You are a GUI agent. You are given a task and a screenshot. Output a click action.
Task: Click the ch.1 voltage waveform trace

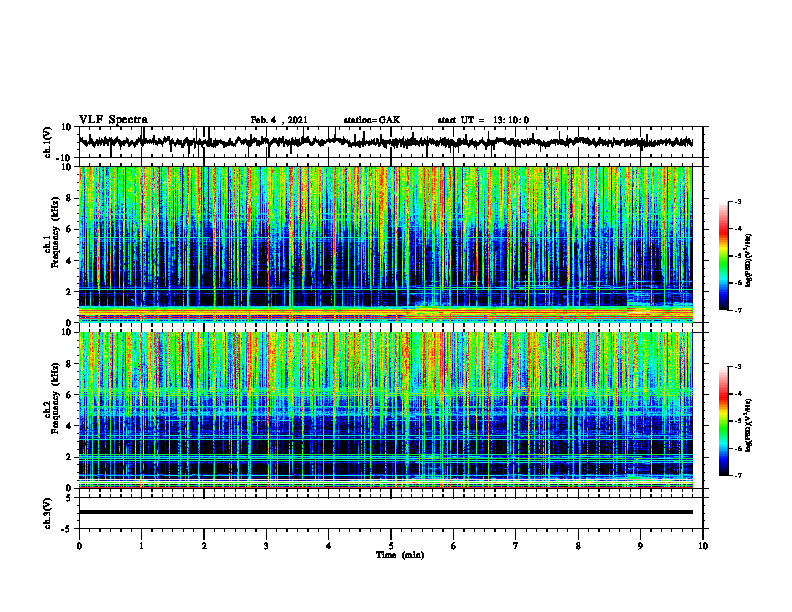click(385, 142)
